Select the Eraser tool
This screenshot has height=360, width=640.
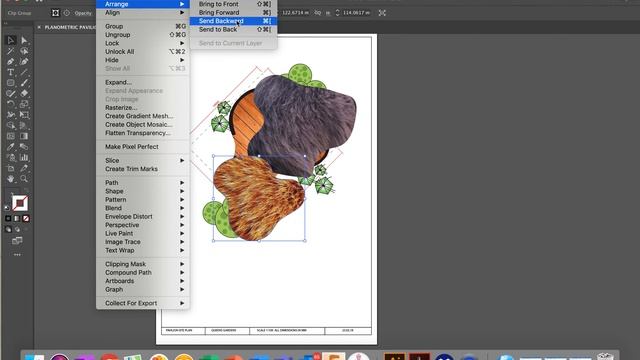coord(24,93)
